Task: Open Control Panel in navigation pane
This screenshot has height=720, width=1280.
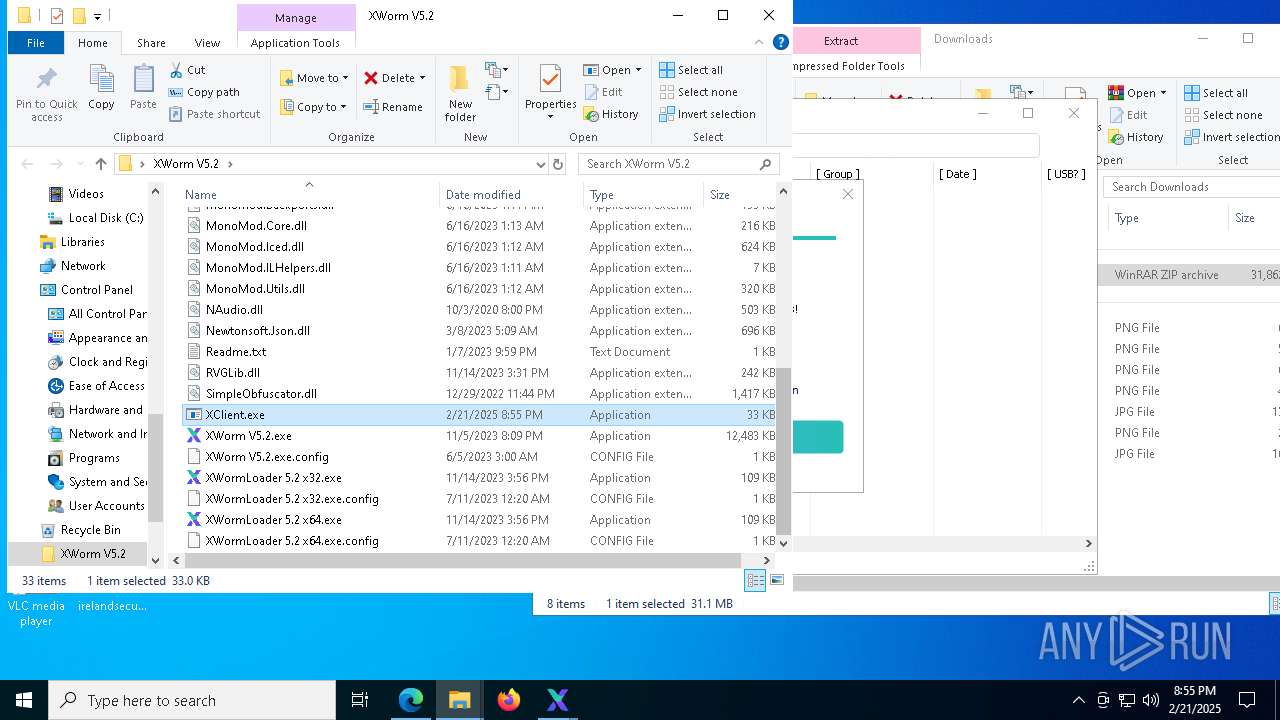Action: [x=96, y=290]
